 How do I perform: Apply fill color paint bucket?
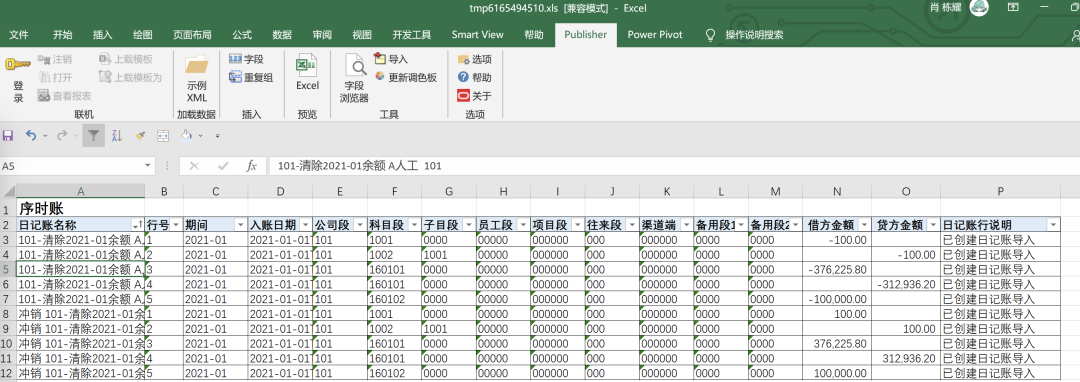coord(186,136)
